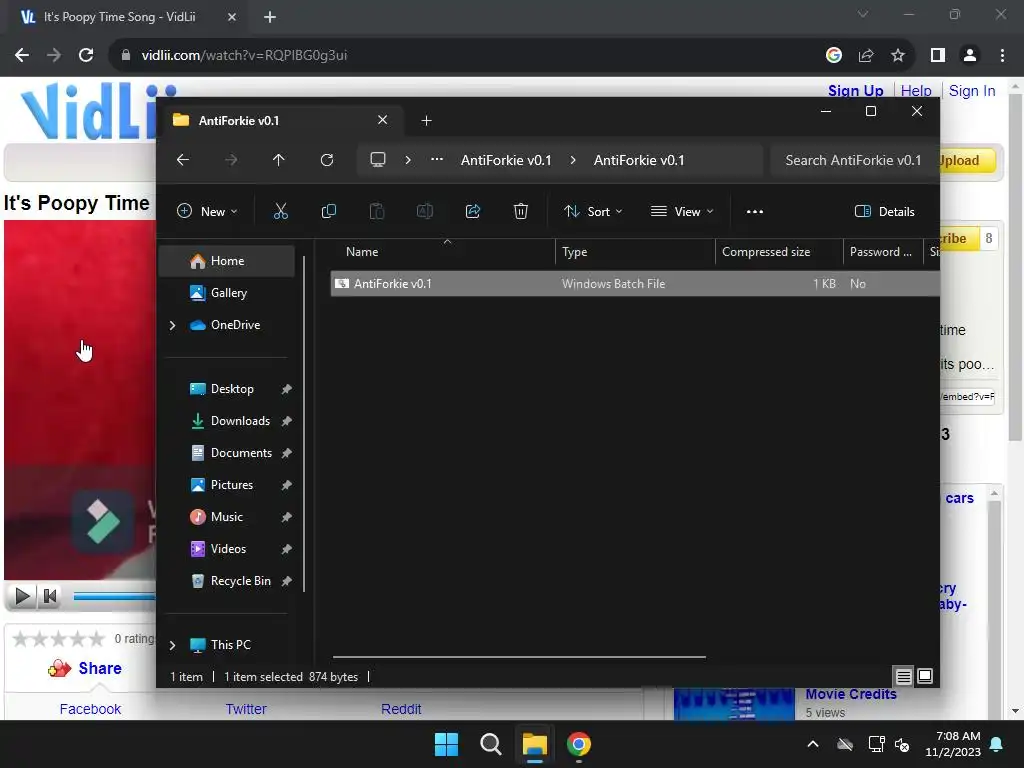
Task: Open the View dropdown menu
Action: (x=682, y=212)
